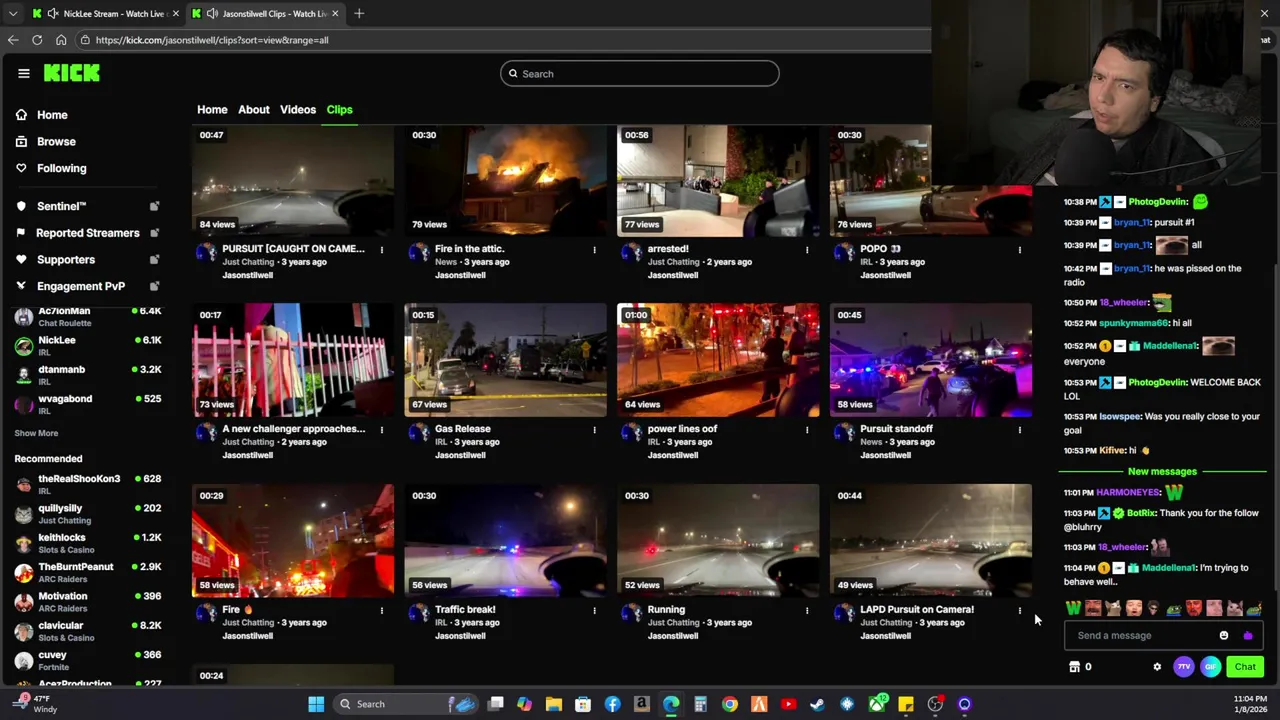Toggle lock icon next to Sentinel
This screenshot has width=1280, height=720.
click(x=154, y=206)
